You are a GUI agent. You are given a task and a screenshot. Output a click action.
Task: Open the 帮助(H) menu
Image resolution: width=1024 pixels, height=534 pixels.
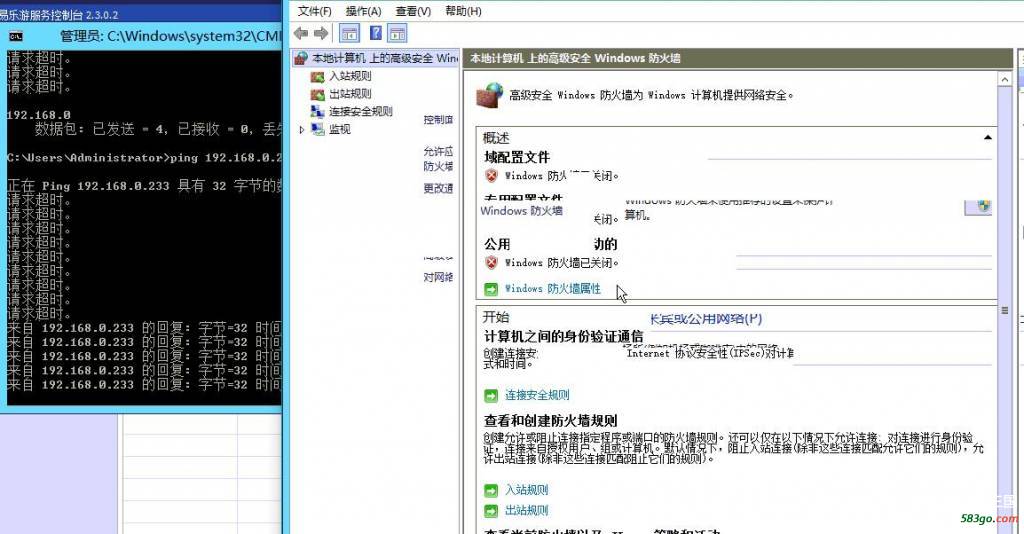point(463,11)
